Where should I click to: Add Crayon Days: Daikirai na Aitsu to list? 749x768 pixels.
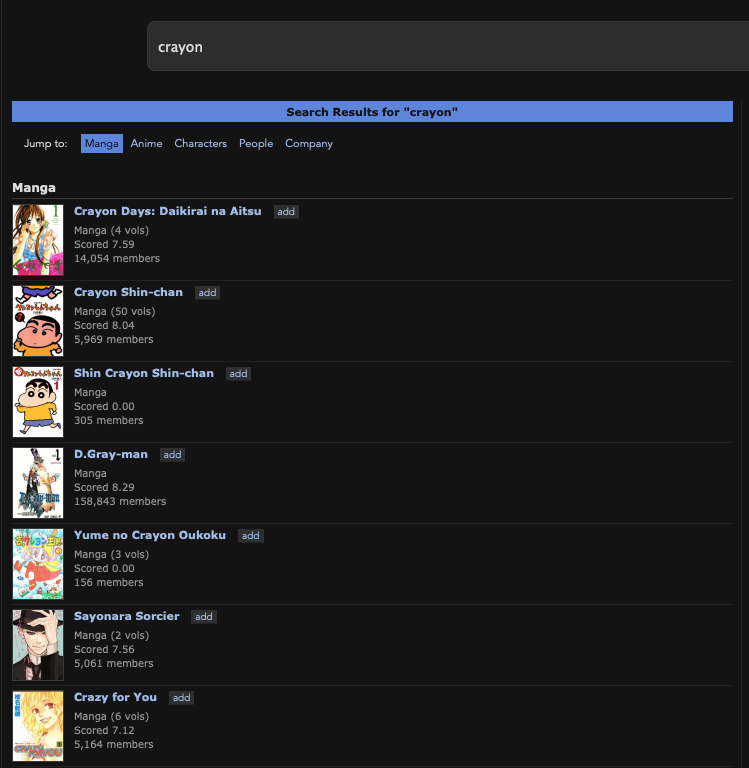click(286, 212)
